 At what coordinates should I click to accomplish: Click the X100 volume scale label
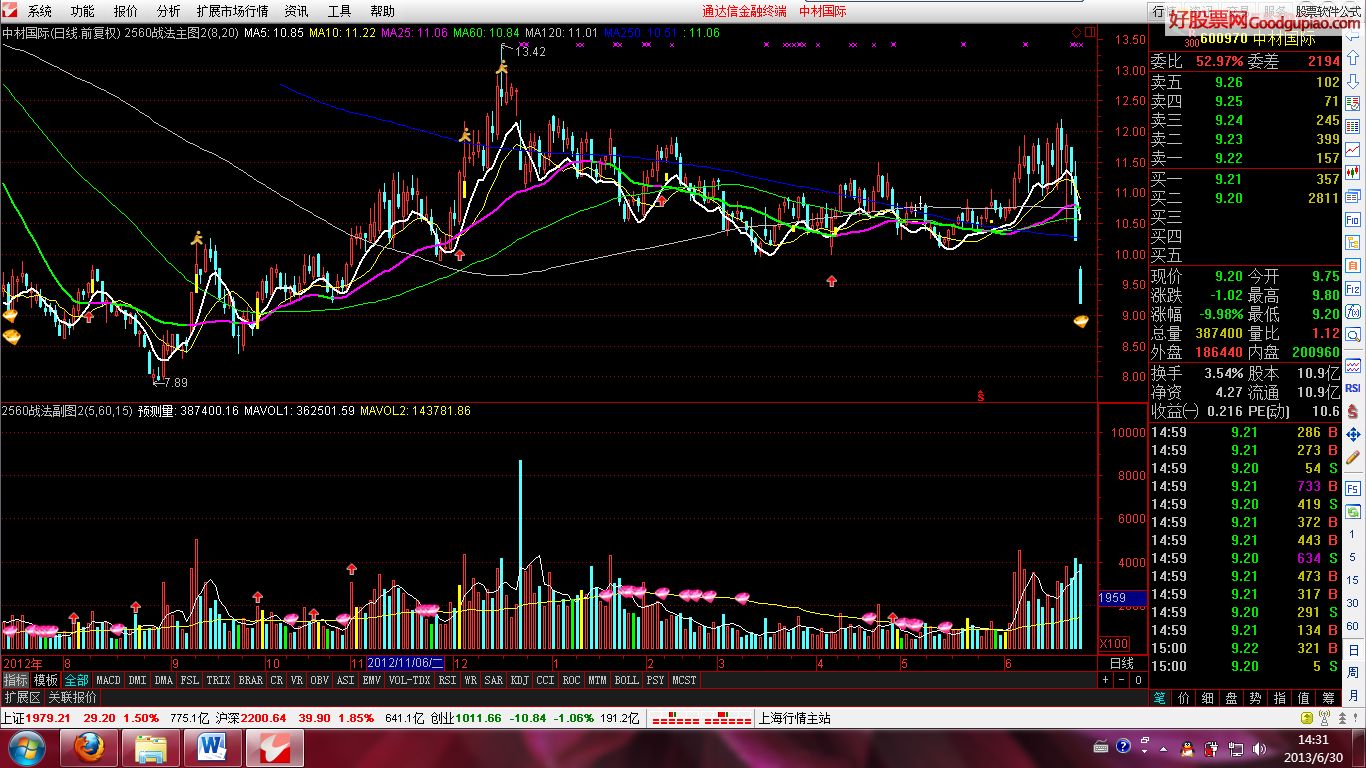[1114, 643]
